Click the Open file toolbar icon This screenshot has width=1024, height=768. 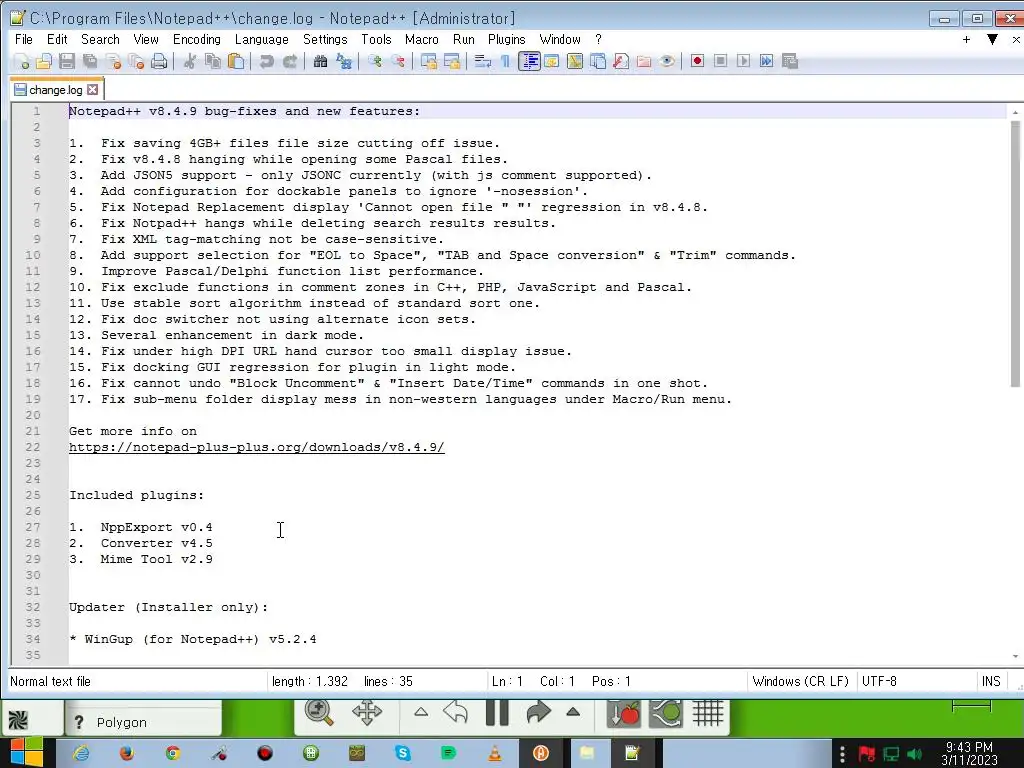[x=44, y=61]
